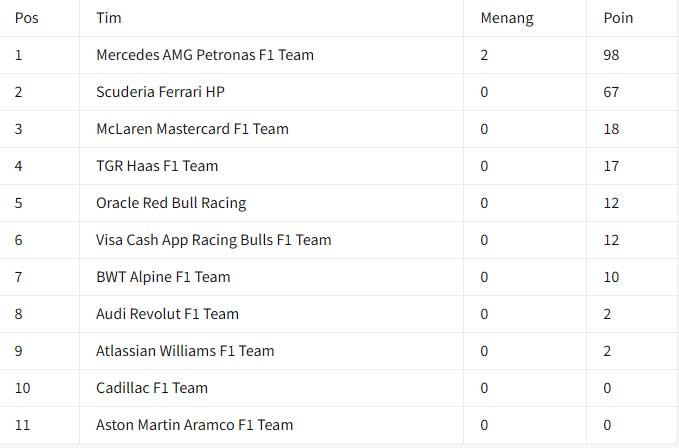This screenshot has width=679, height=448.
Task: Click McLaren points value 18
Action: point(611,129)
